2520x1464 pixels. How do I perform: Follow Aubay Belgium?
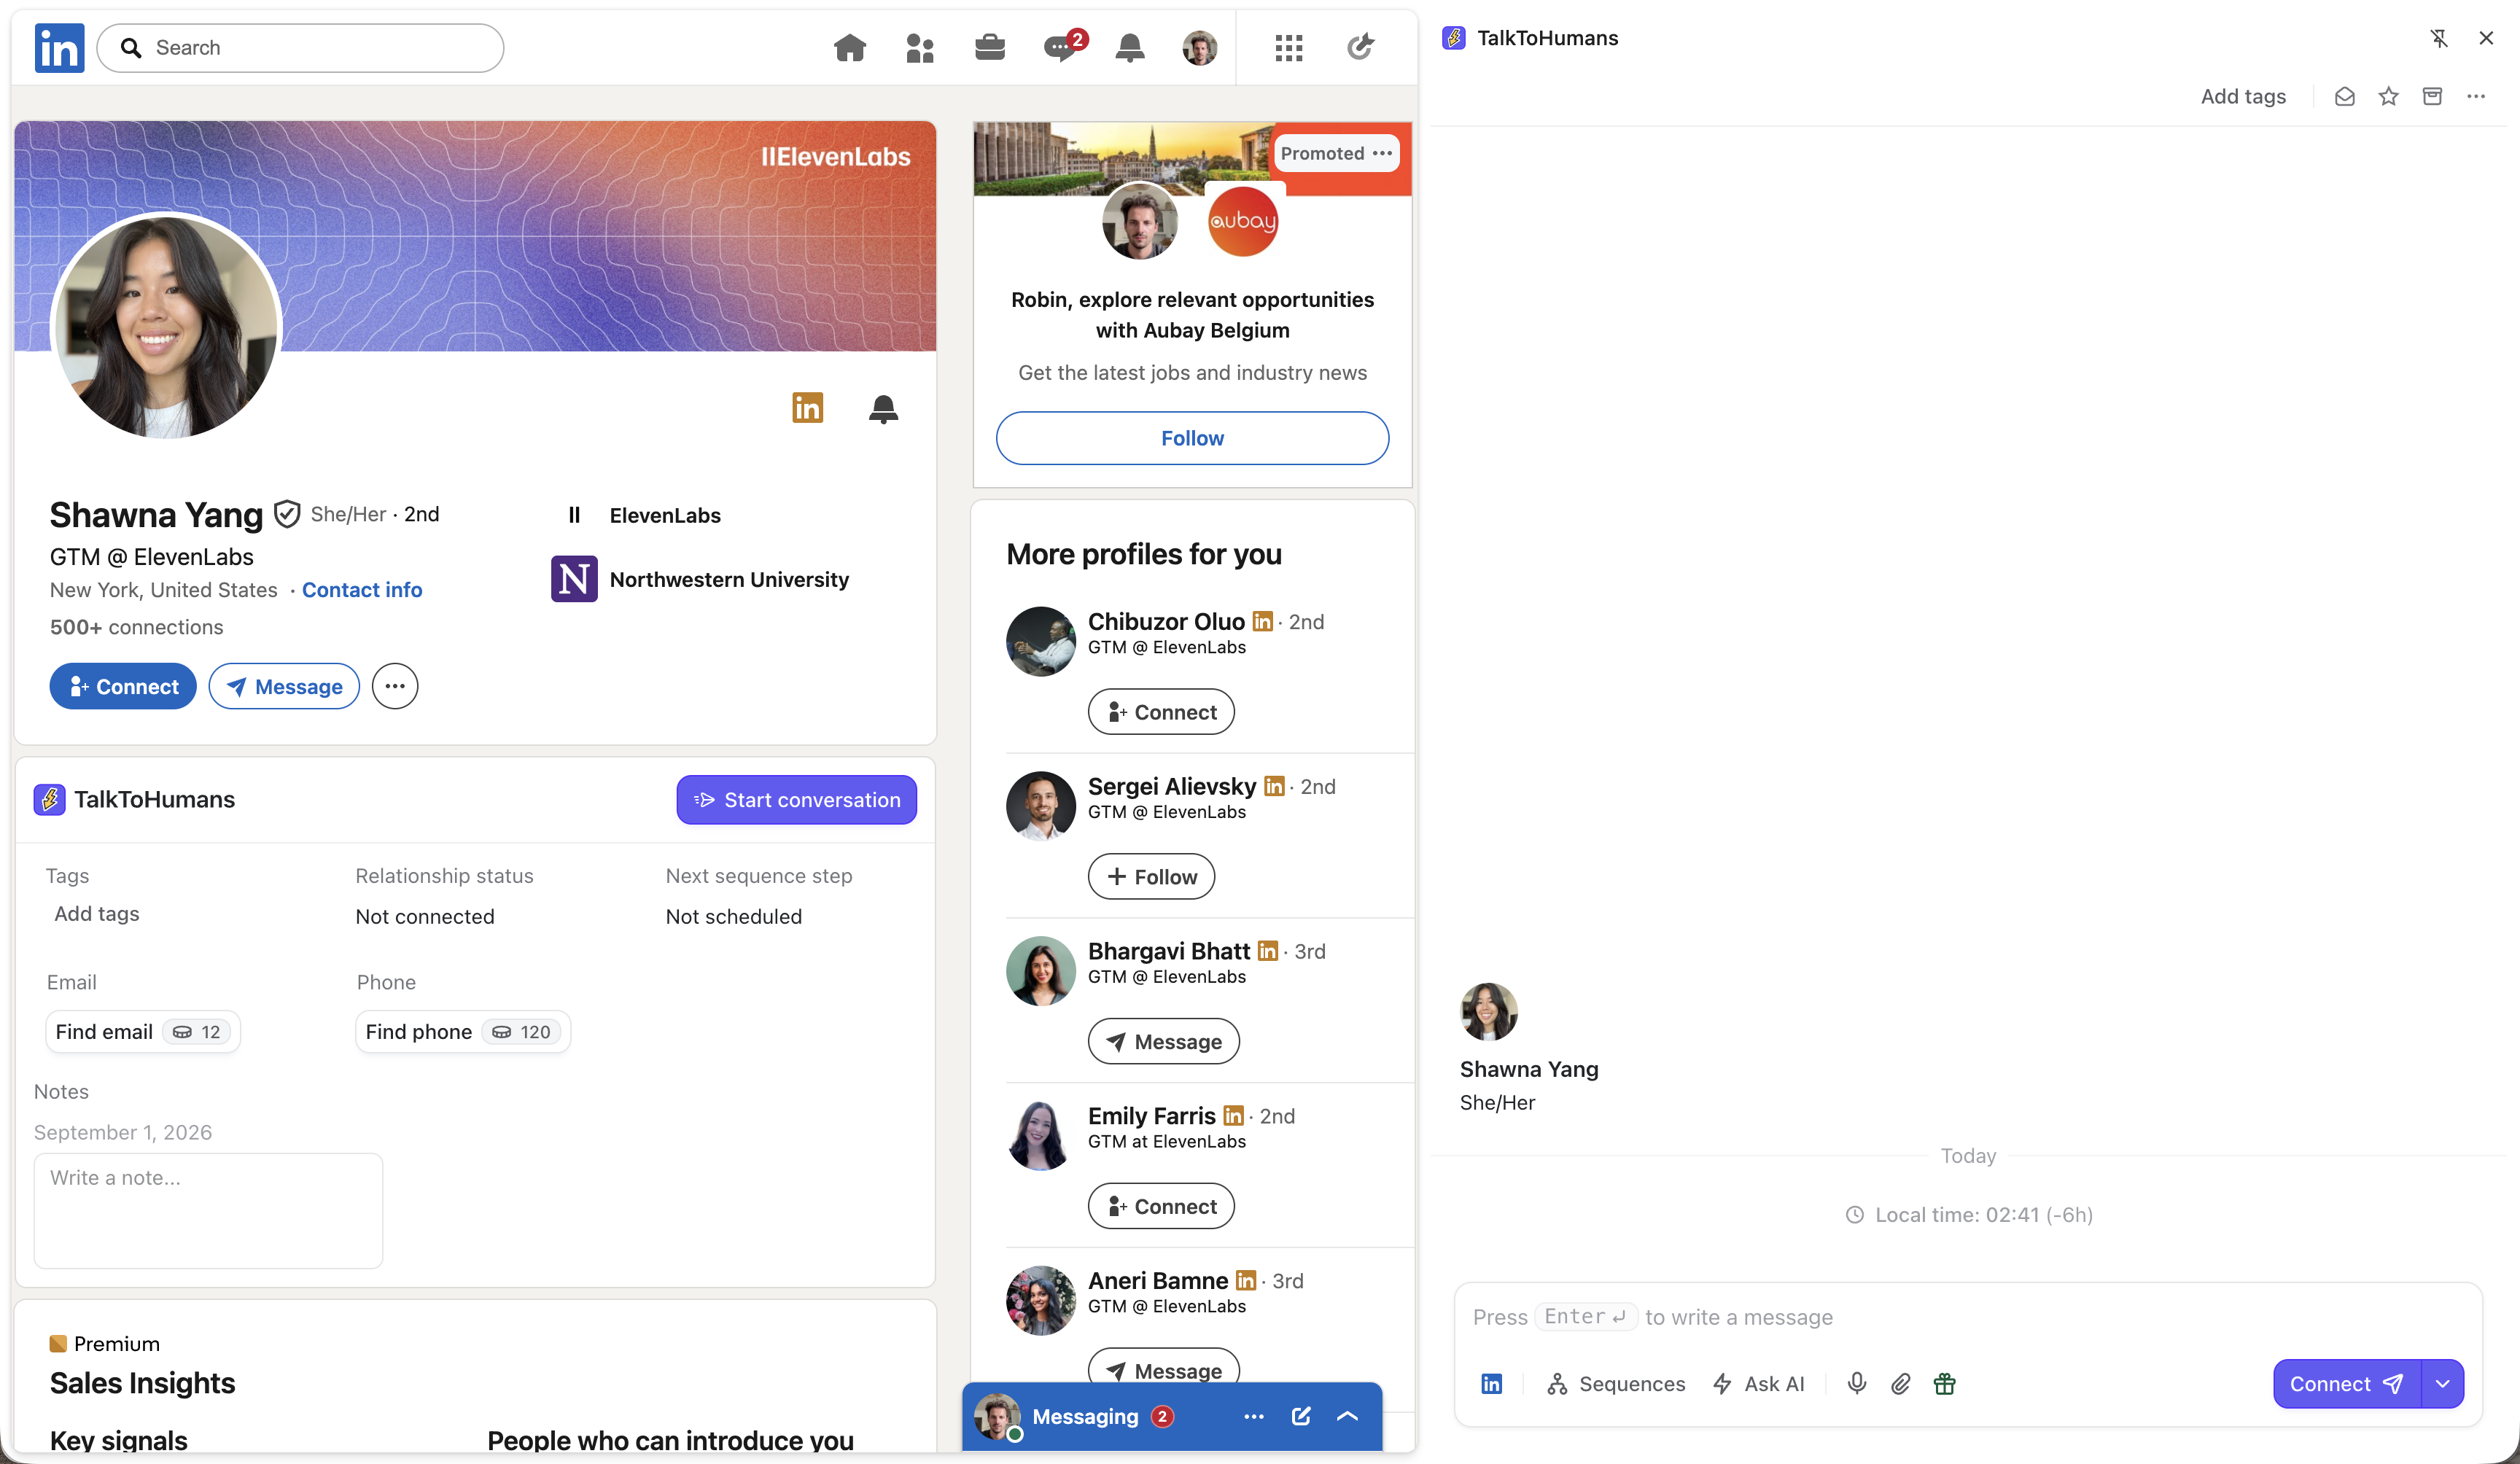(1192, 438)
